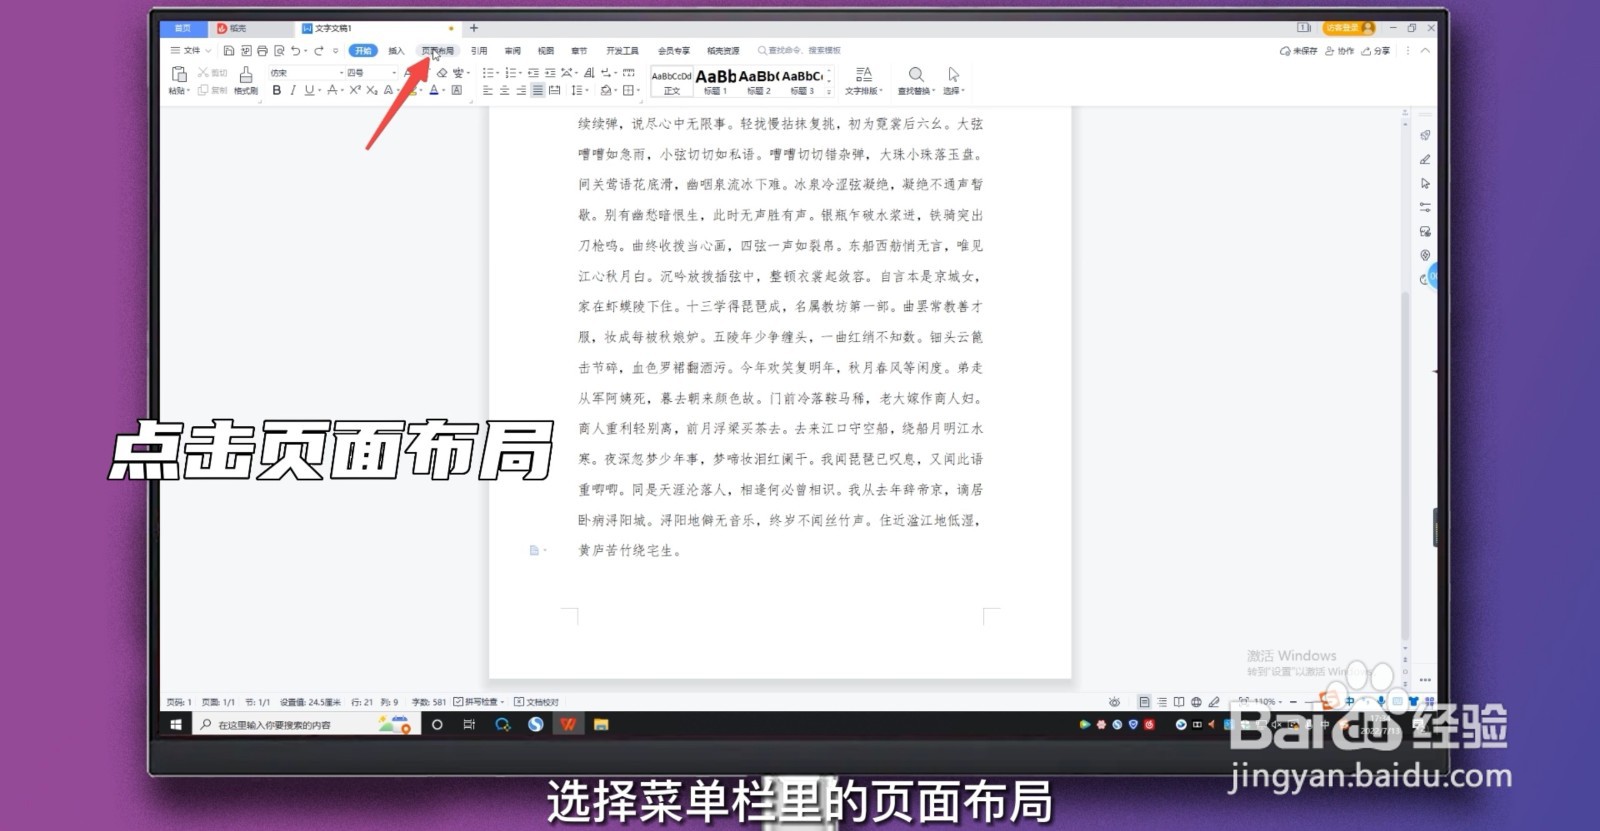Image resolution: width=1600 pixels, height=831 pixels.
Task: Click the 粘贴 paste icon
Action: tap(179, 74)
